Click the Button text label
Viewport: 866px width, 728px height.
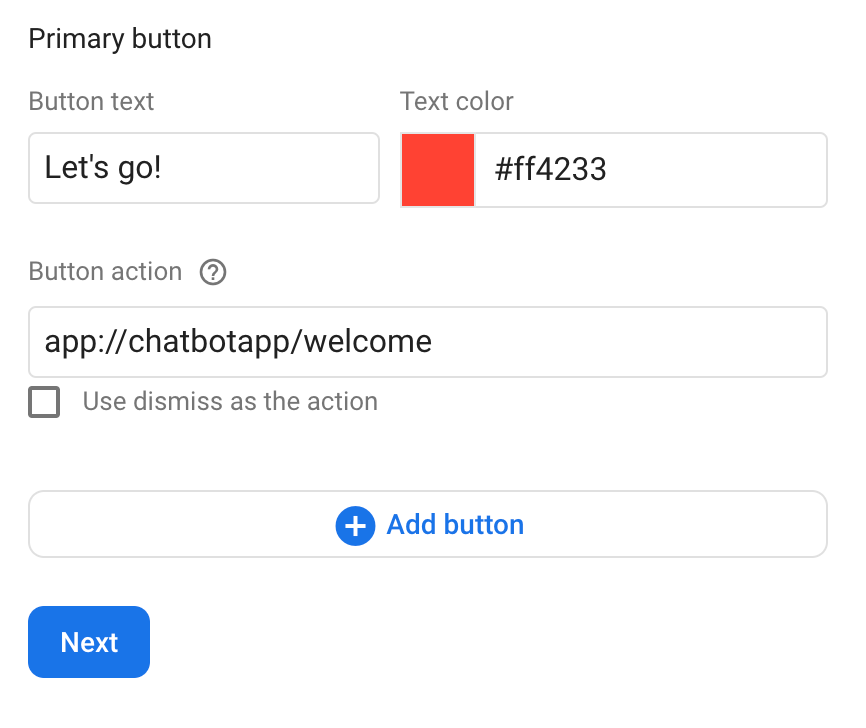(91, 101)
